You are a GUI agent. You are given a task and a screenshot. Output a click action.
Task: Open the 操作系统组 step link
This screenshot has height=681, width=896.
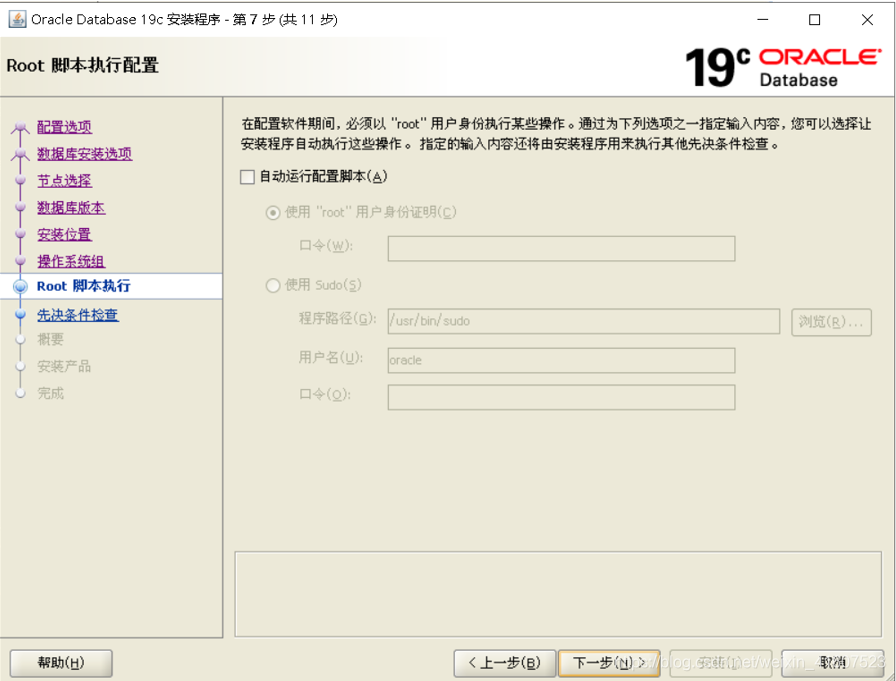[71, 261]
